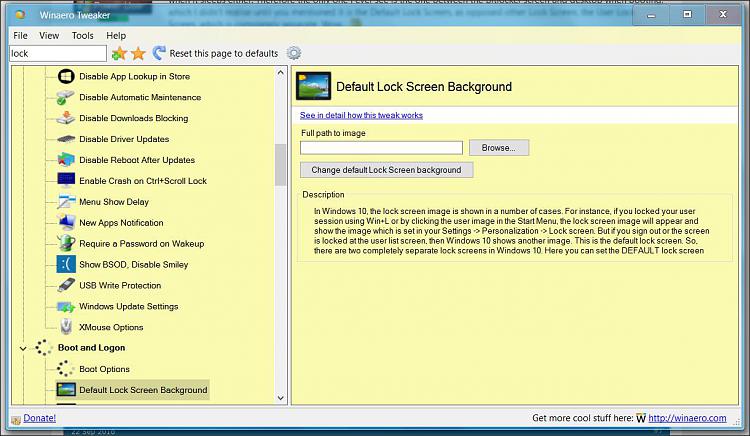
Task: Maximize the Winaero Tweaker window
Action: click(687, 15)
